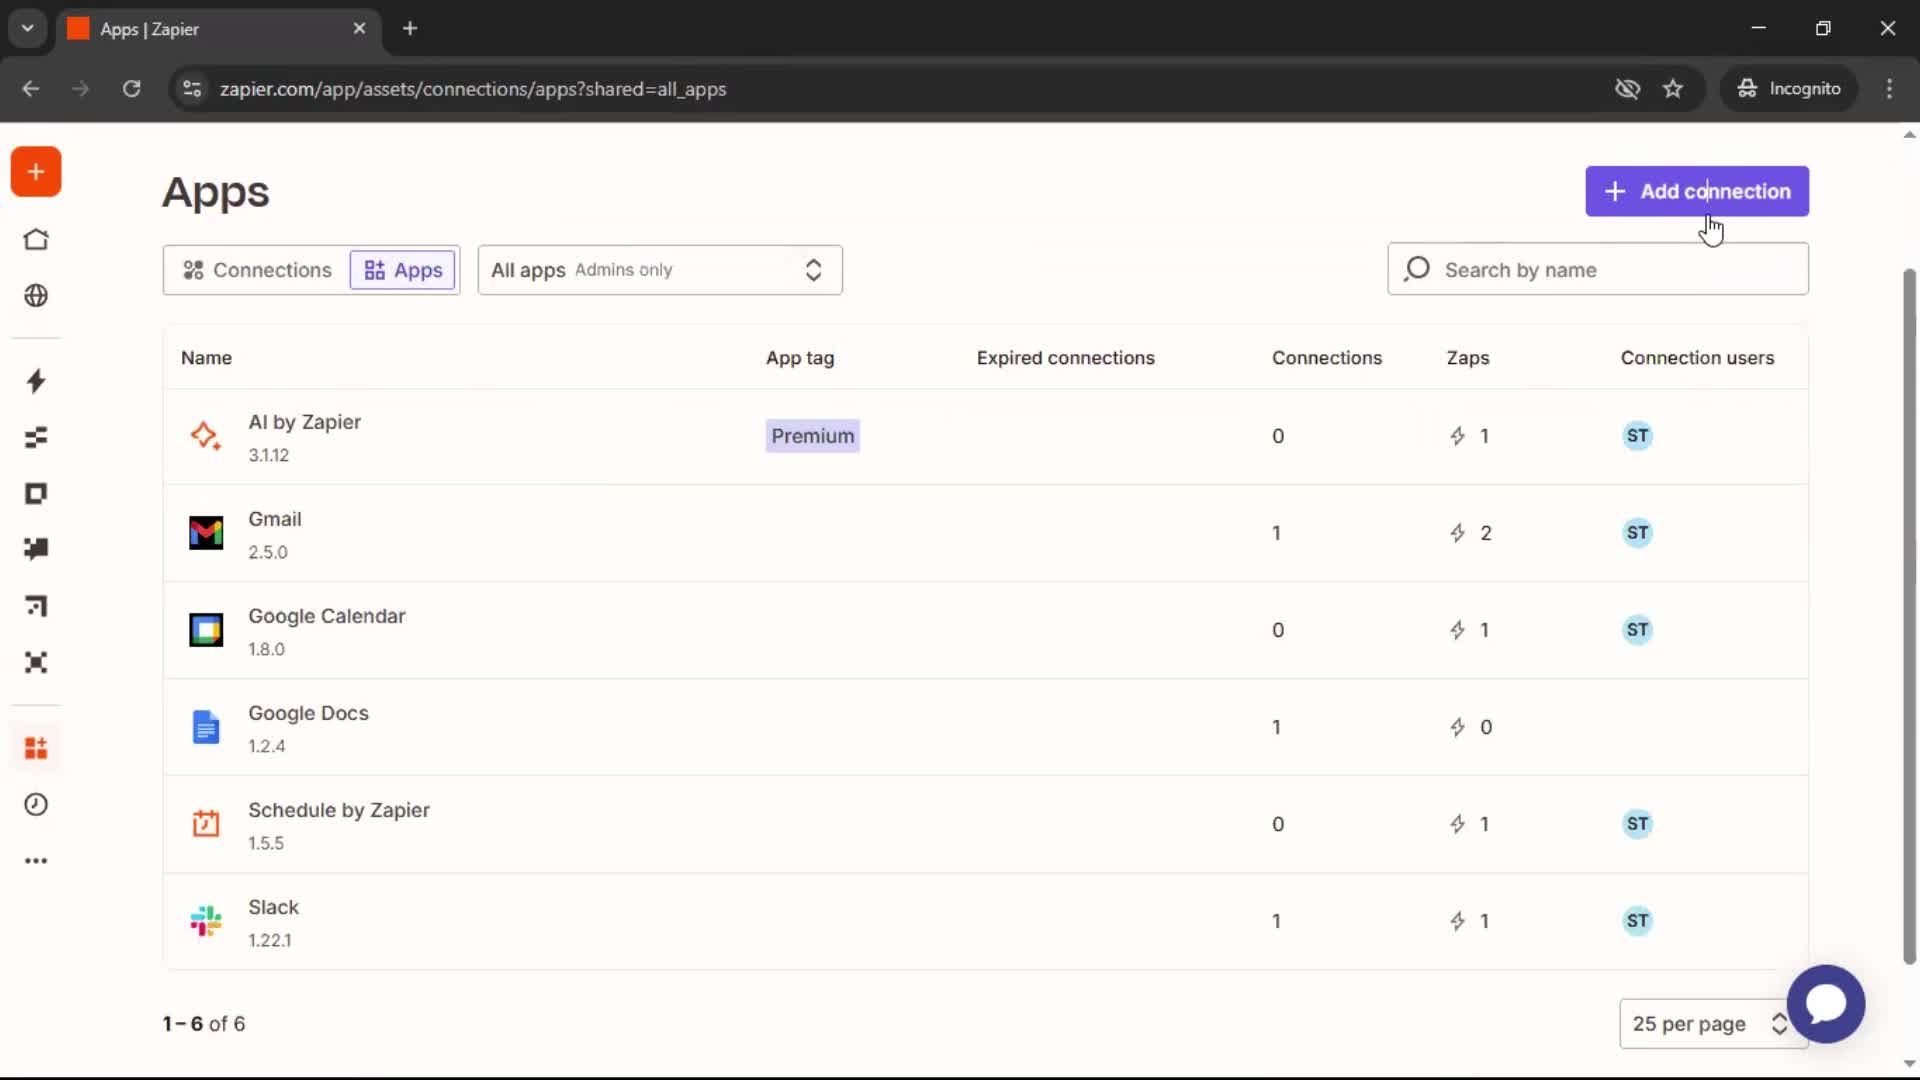Click the Apps | Zapier browser tab

218,29
